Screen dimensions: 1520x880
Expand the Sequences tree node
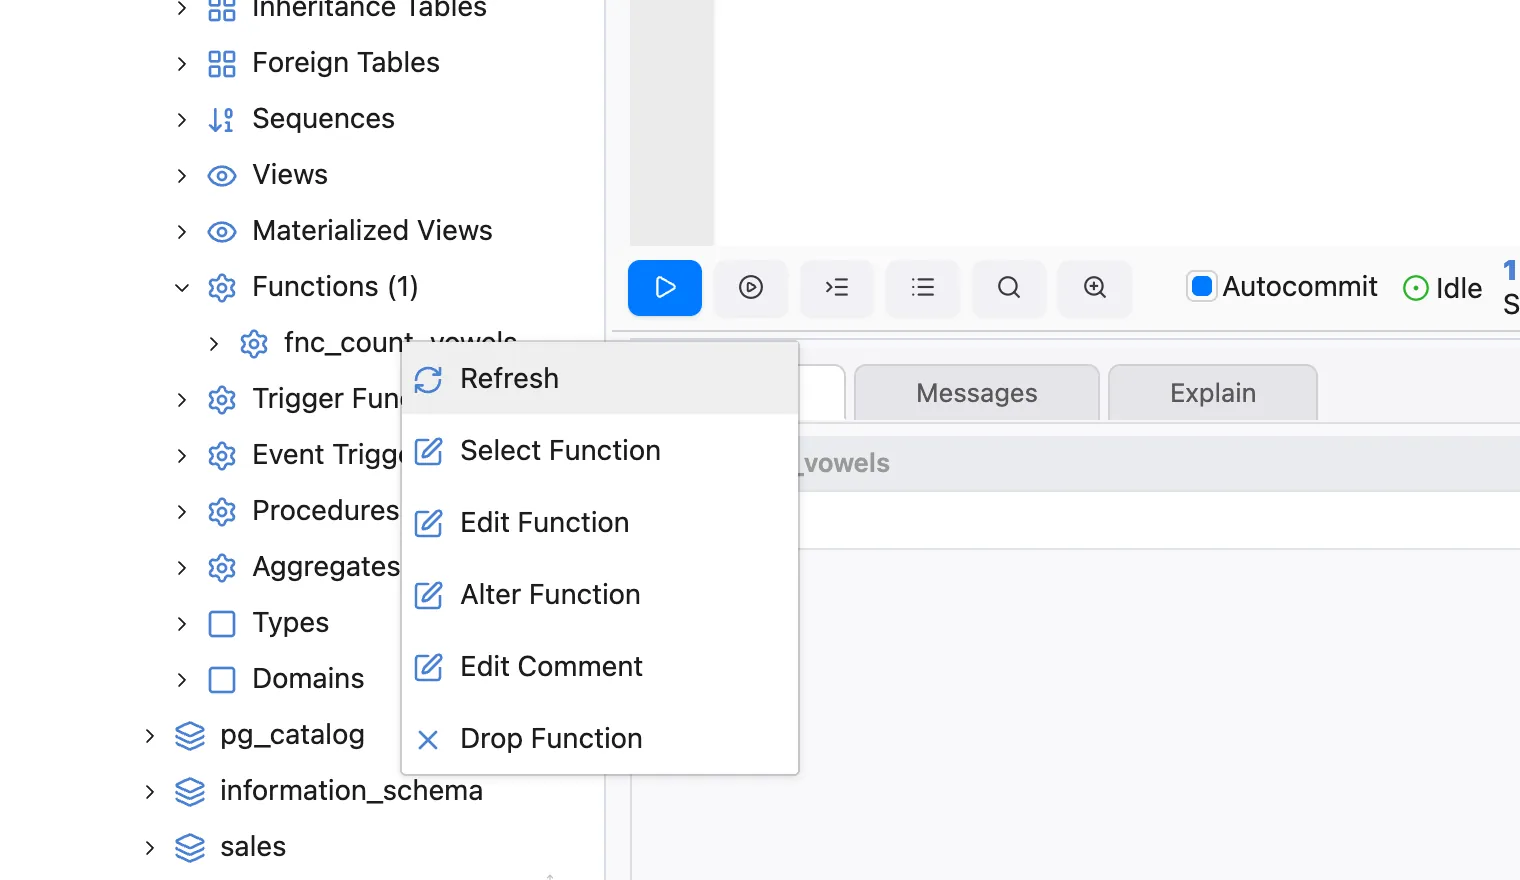pos(181,120)
